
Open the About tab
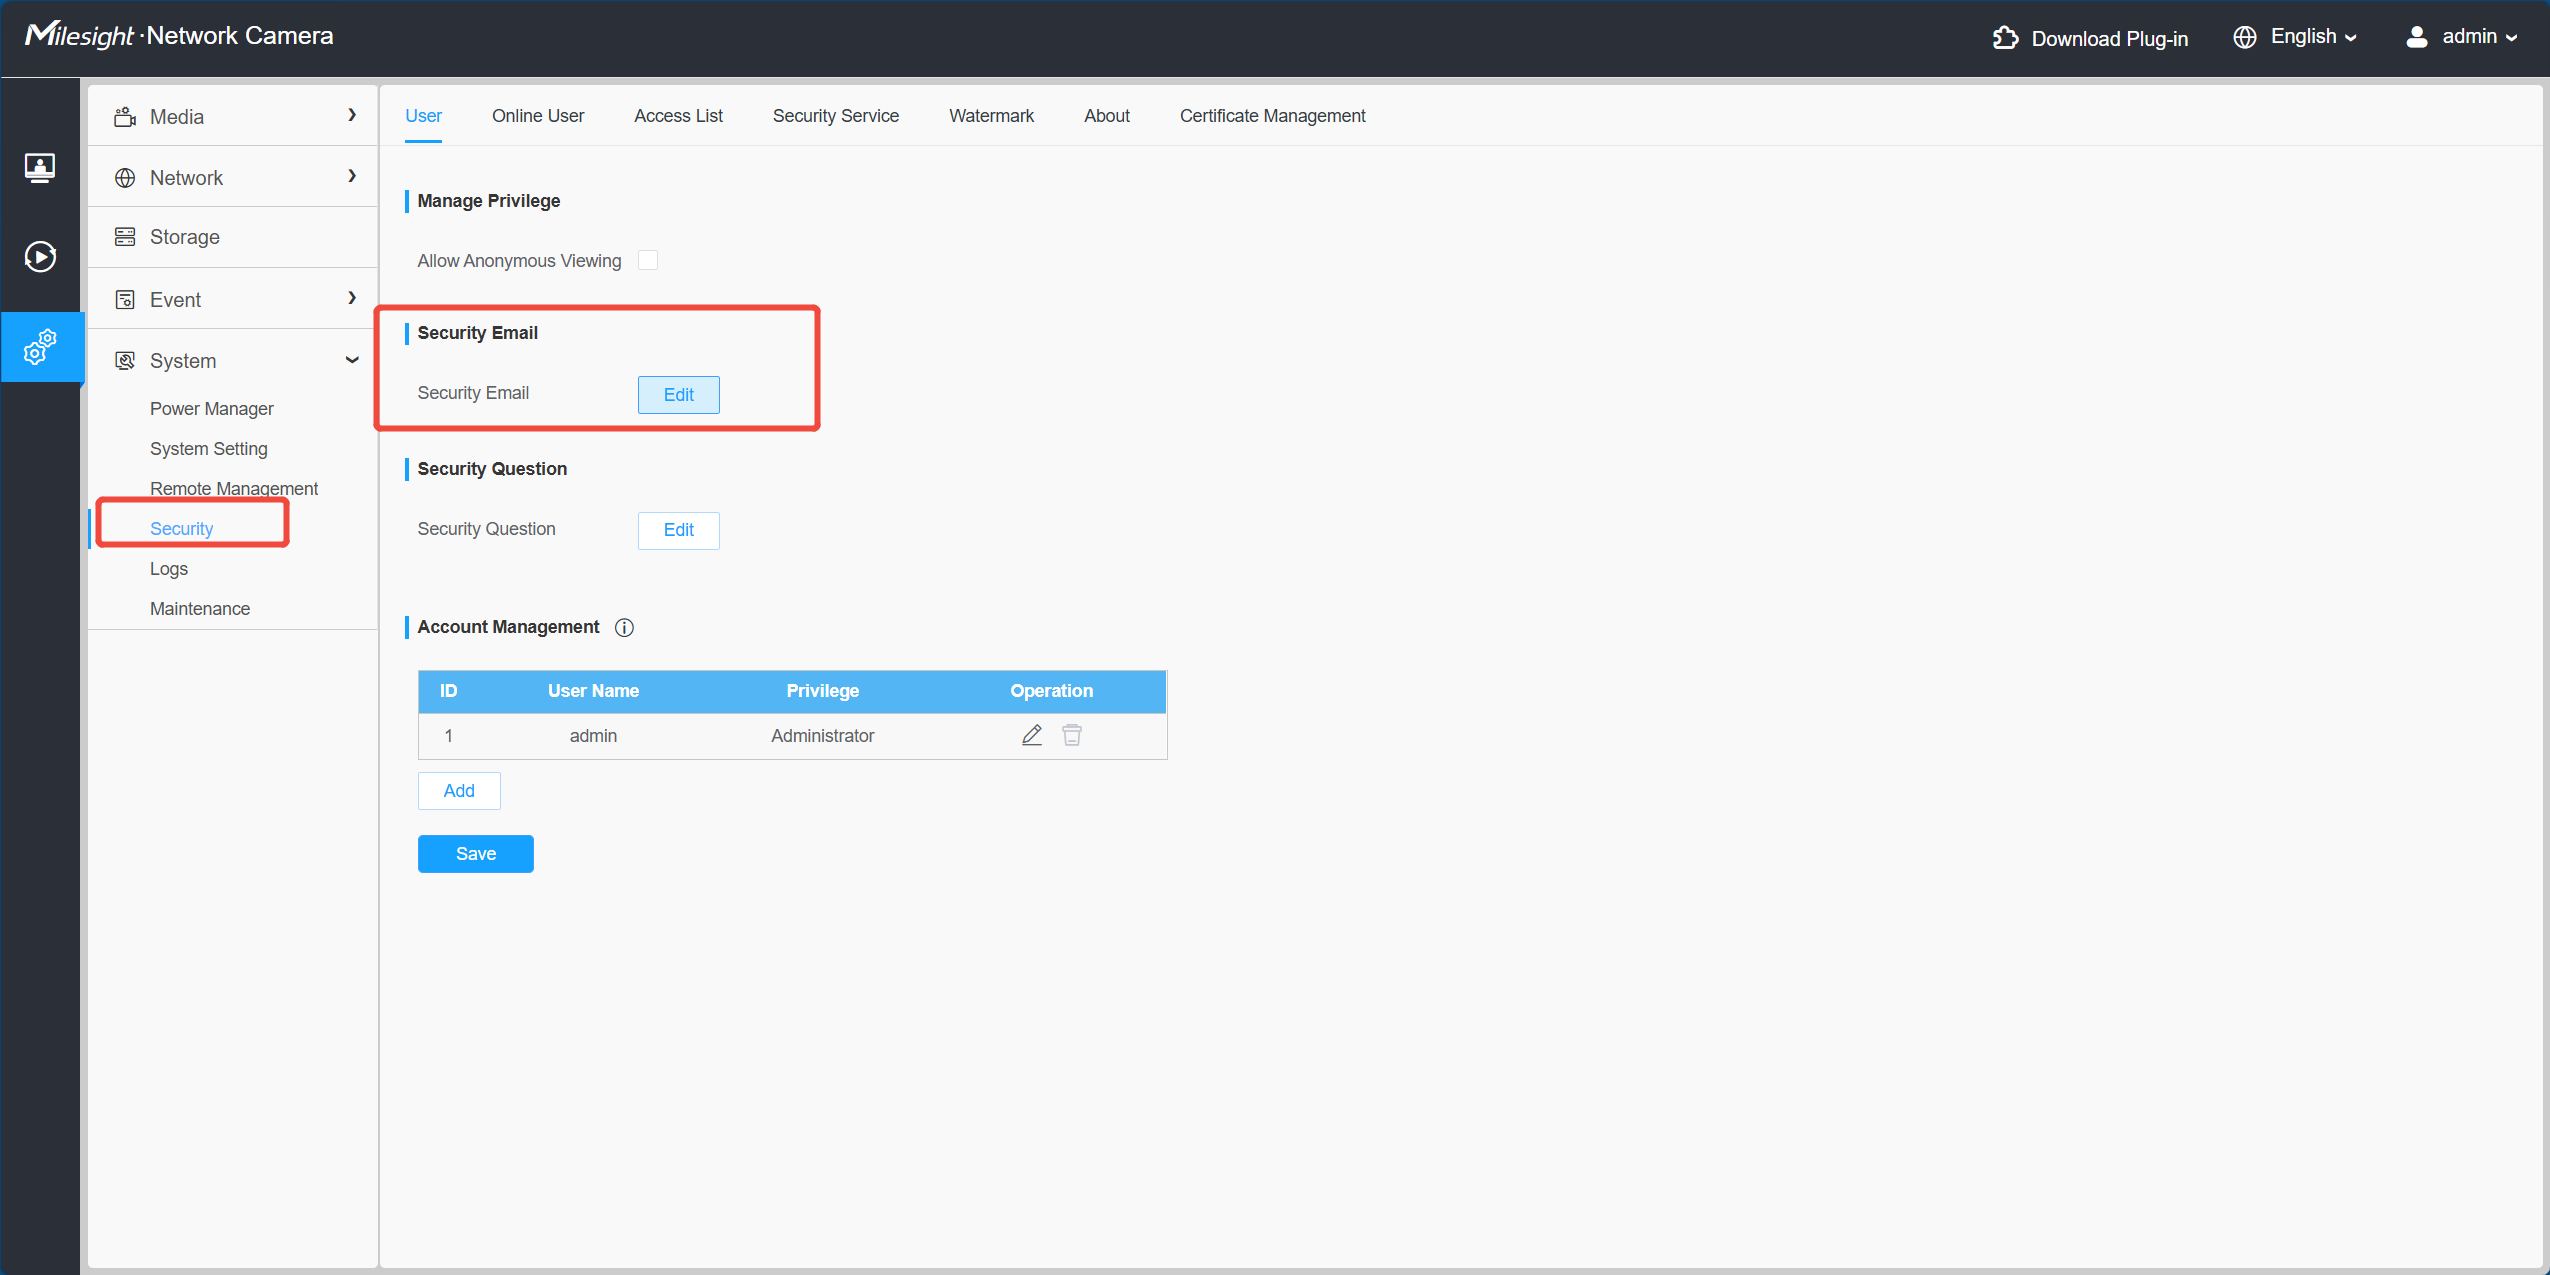(1107, 116)
